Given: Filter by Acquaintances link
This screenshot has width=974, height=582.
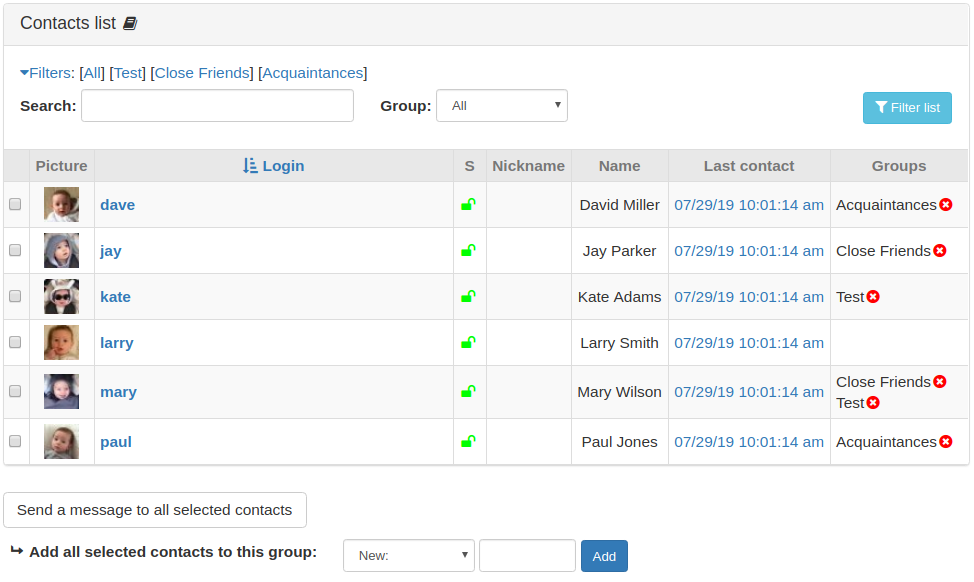Looking at the screenshot, I should tap(312, 73).
